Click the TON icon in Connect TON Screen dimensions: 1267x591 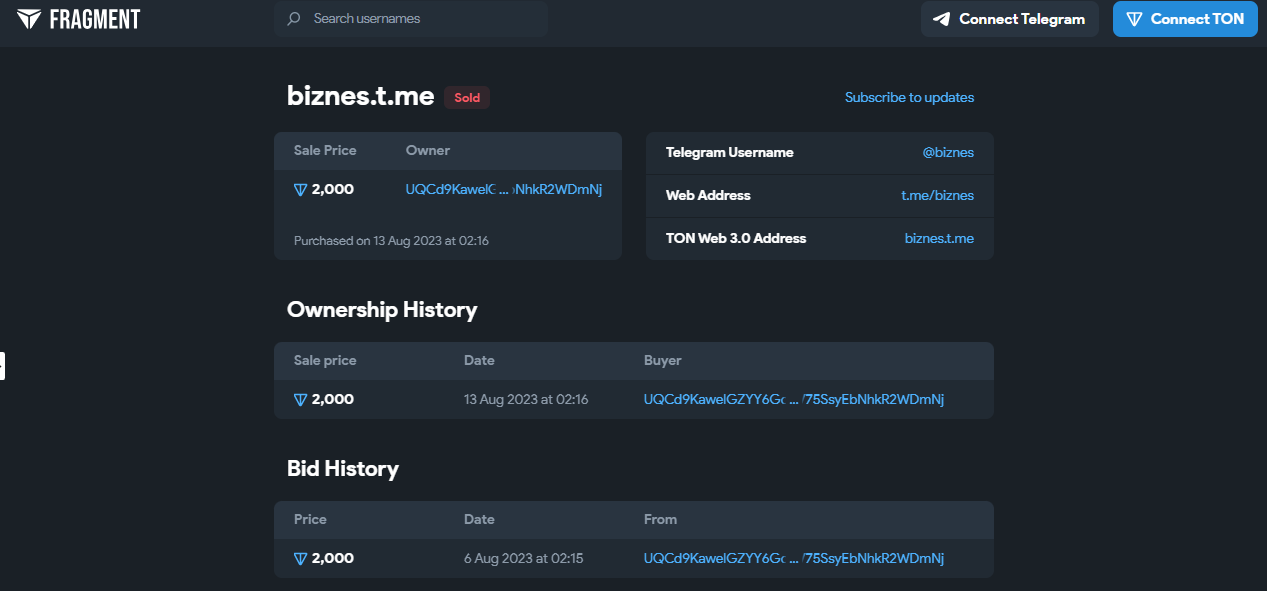(1134, 19)
